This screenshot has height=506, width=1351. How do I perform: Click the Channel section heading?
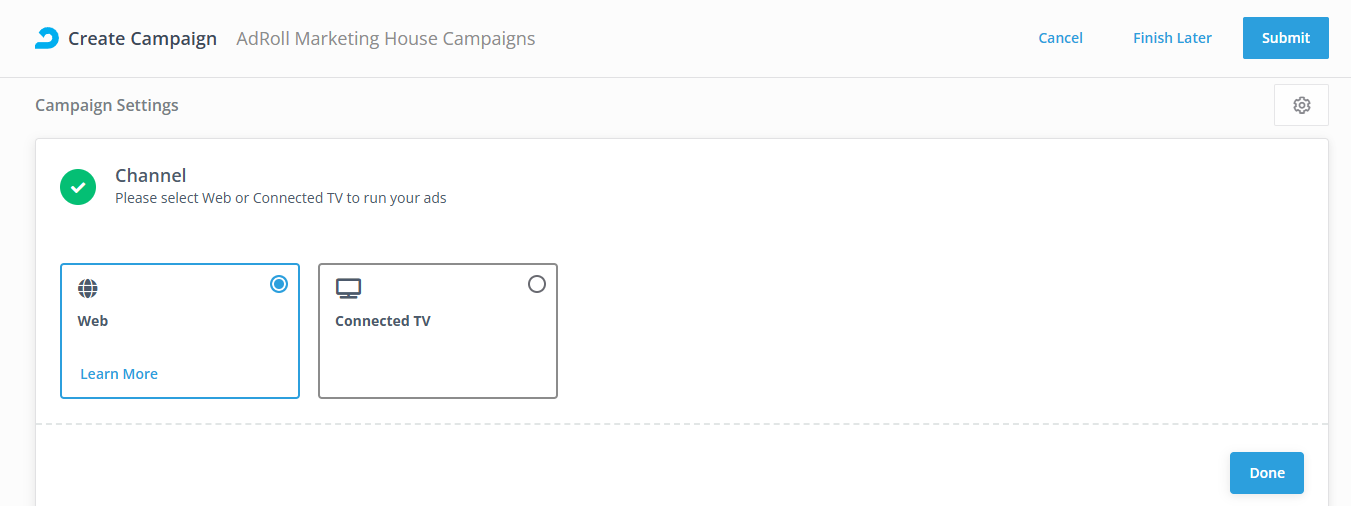(x=151, y=176)
